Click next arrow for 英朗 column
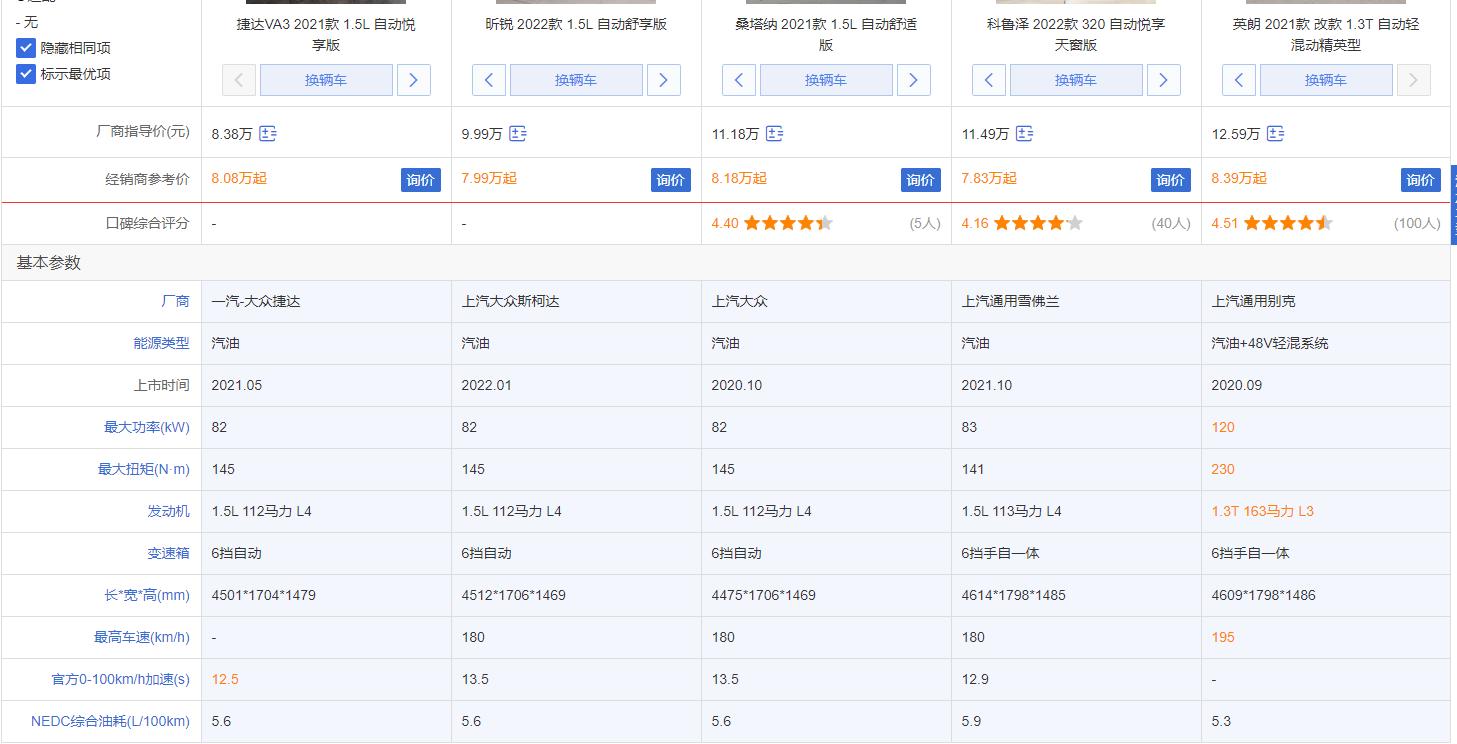Viewport: 1457px width, 744px height. tap(1414, 80)
